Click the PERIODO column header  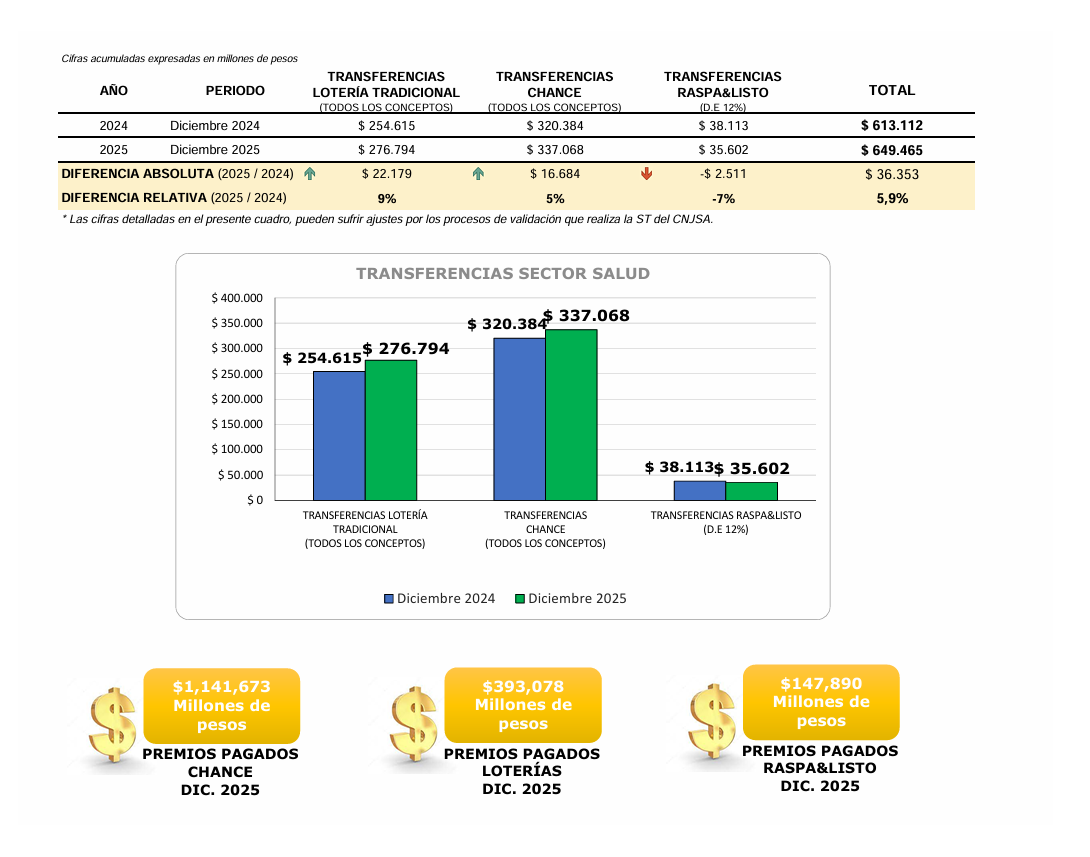click(235, 91)
